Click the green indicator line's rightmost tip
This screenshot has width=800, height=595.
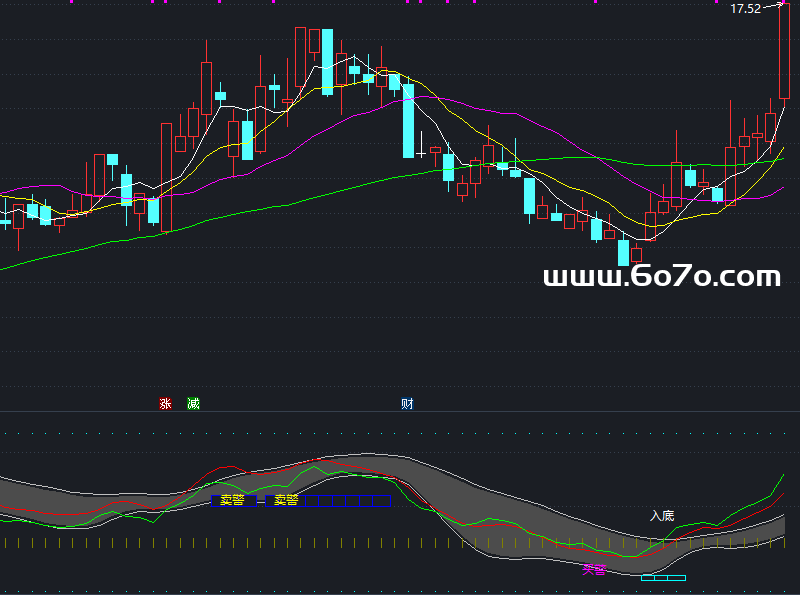point(781,473)
